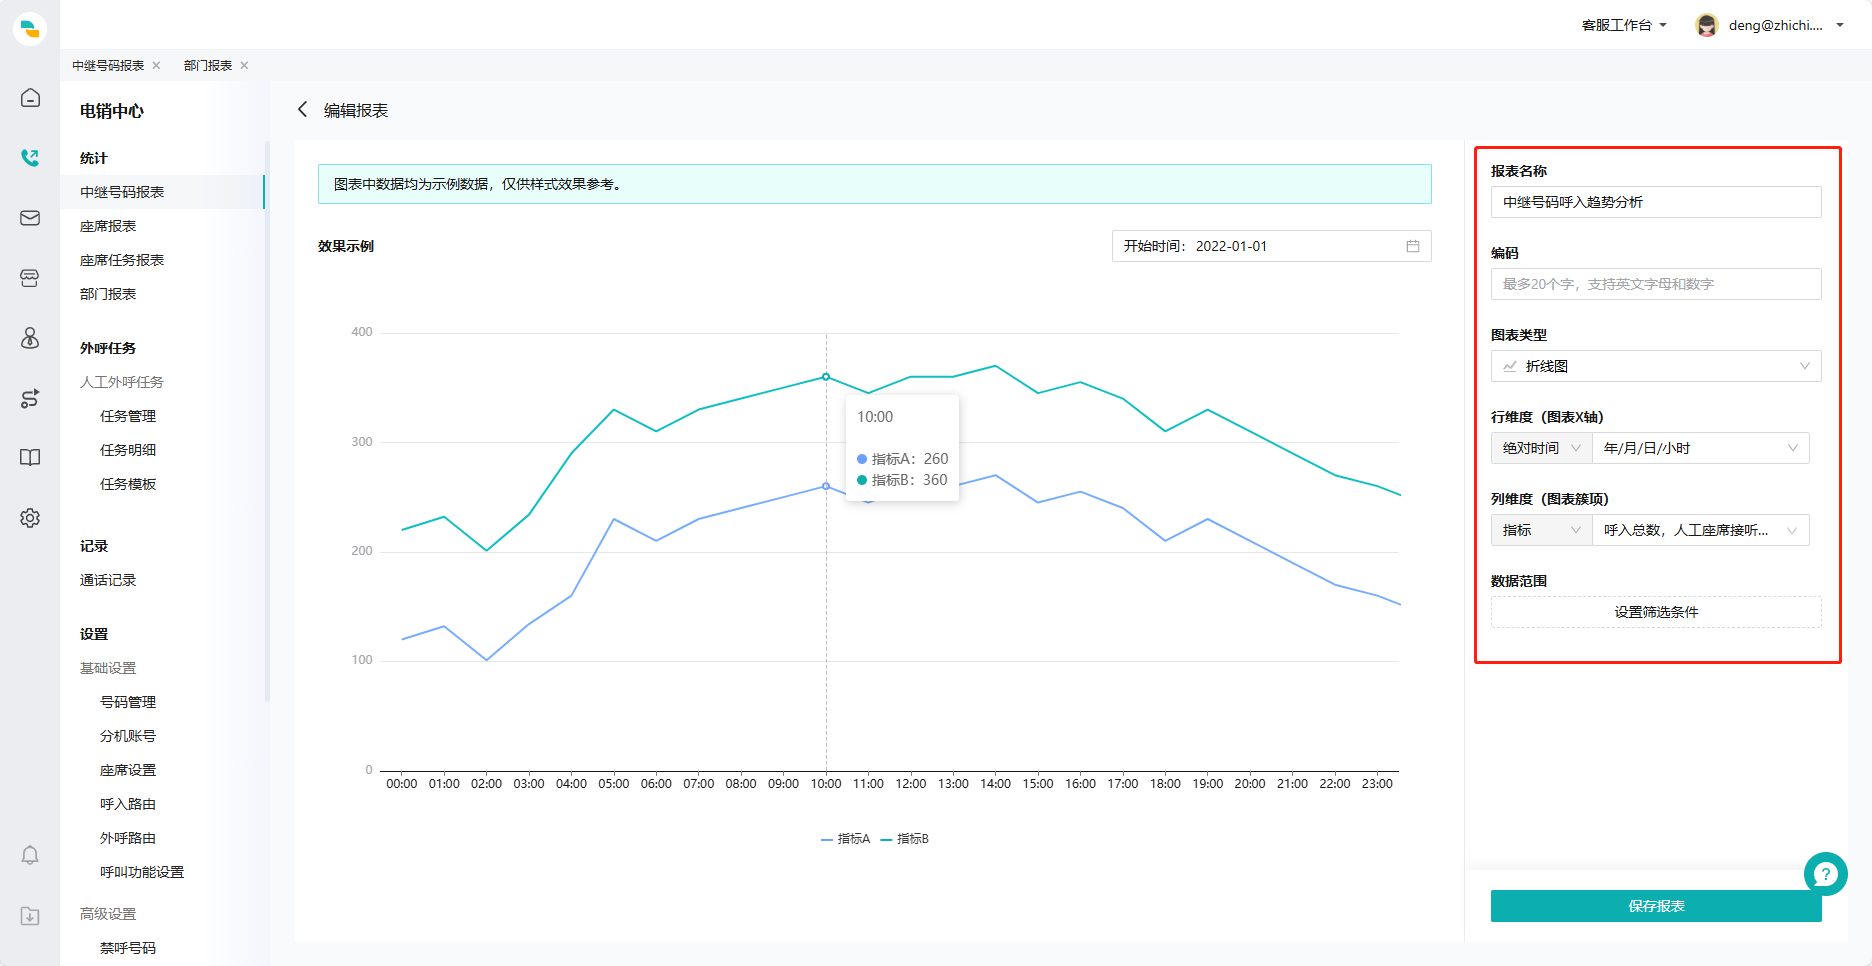Open the 绝对时间 row dimension dropdown
This screenshot has width=1872, height=966.
(x=1541, y=448)
